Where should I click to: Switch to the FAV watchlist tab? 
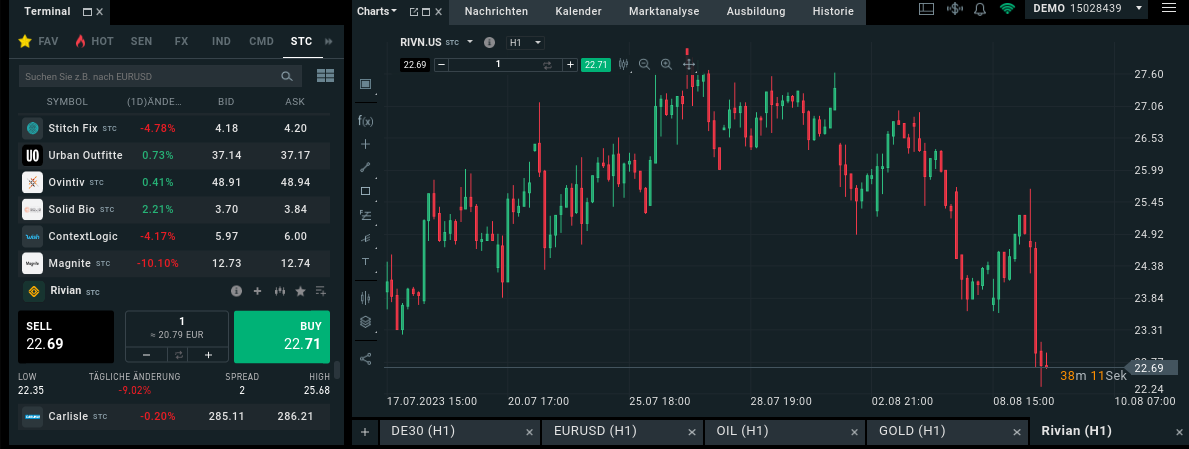[x=39, y=41]
